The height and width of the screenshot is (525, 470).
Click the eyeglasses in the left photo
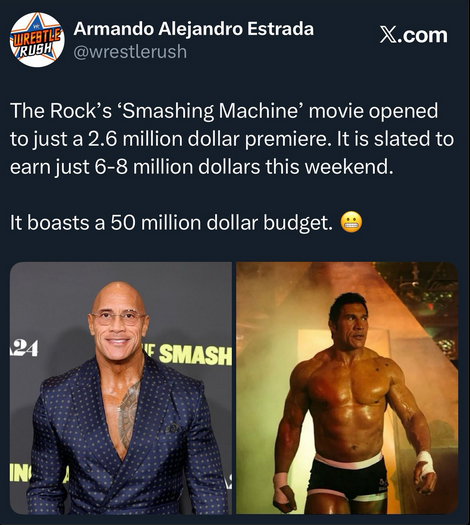[118, 318]
